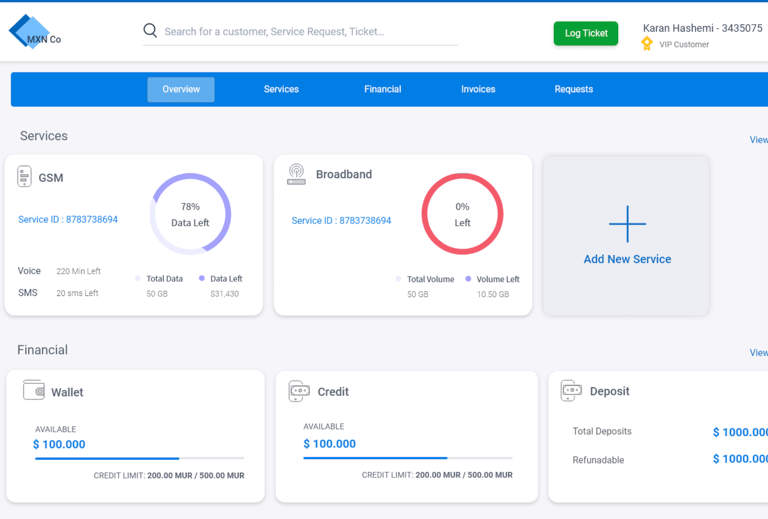This screenshot has height=519, width=768.
Task: Click the MXN Co logo
Action: 35,32
